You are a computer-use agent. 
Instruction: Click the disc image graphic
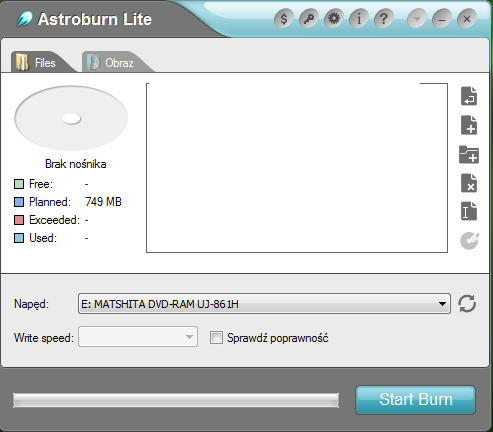tap(71, 118)
